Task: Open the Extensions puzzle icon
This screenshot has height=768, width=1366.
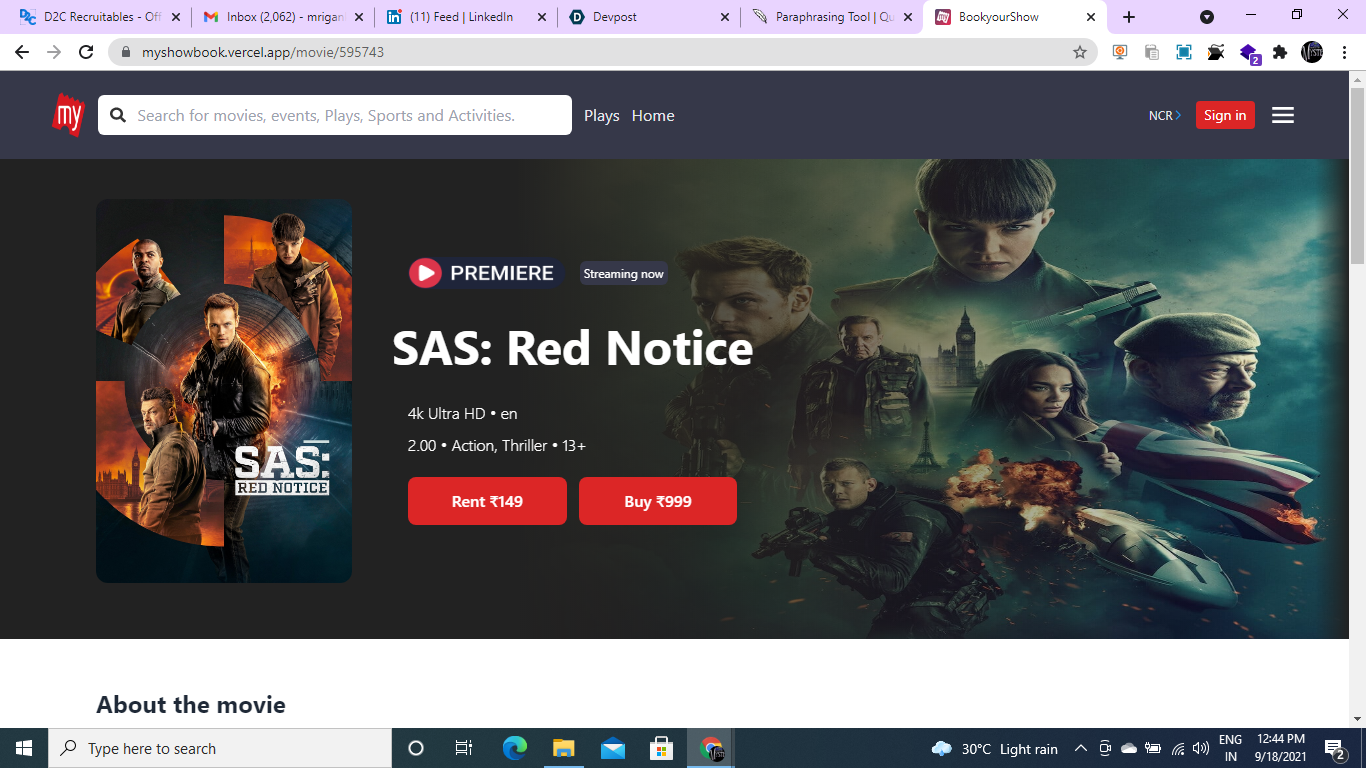Action: pos(1280,52)
